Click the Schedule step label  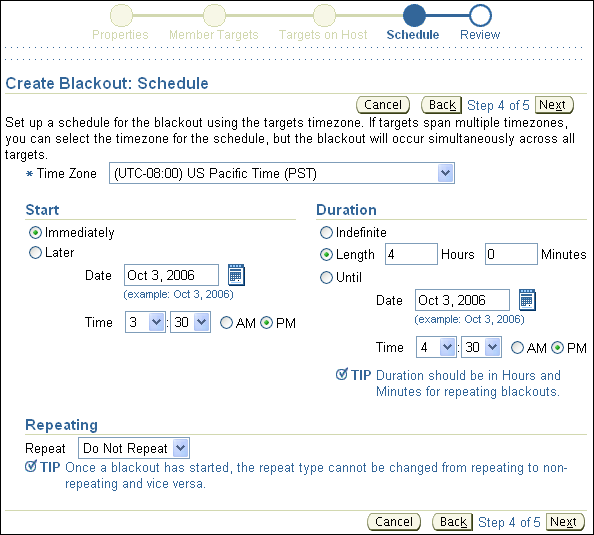point(413,35)
